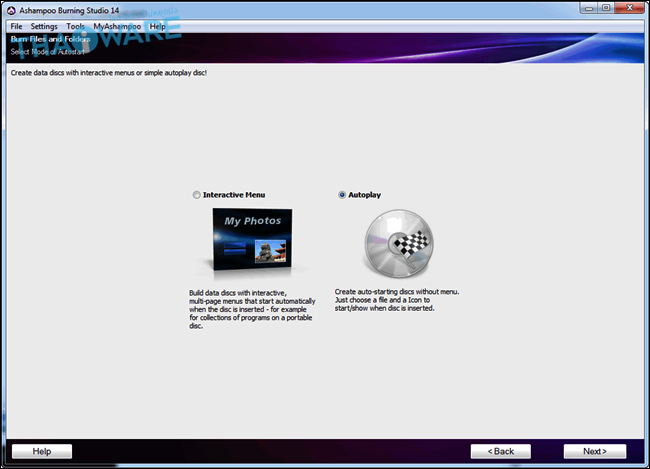Image resolution: width=650 pixels, height=469 pixels.
Task: Click the Interactive Menu description text
Action: tap(252, 309)
